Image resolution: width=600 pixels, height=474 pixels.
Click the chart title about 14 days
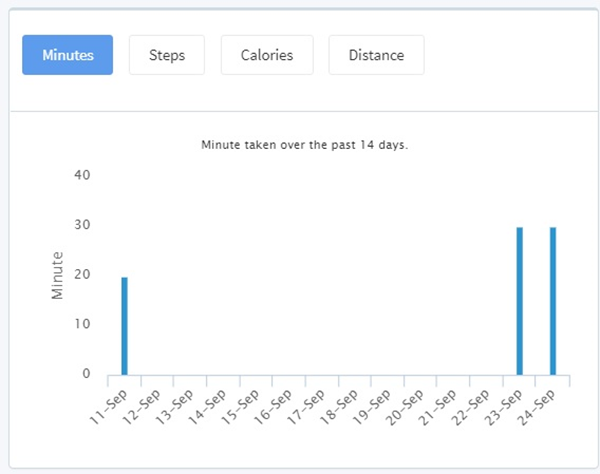coord(305,145)
